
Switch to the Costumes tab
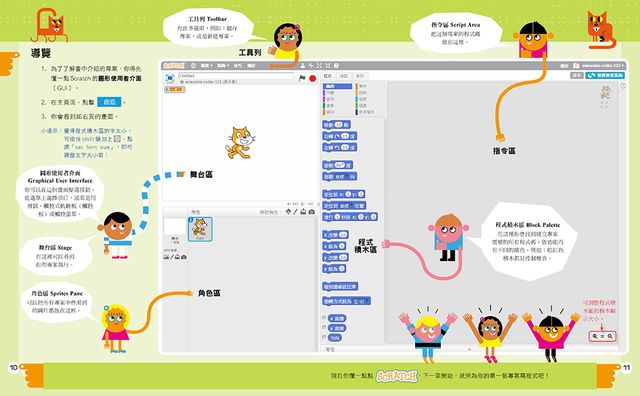click(344, 76)
